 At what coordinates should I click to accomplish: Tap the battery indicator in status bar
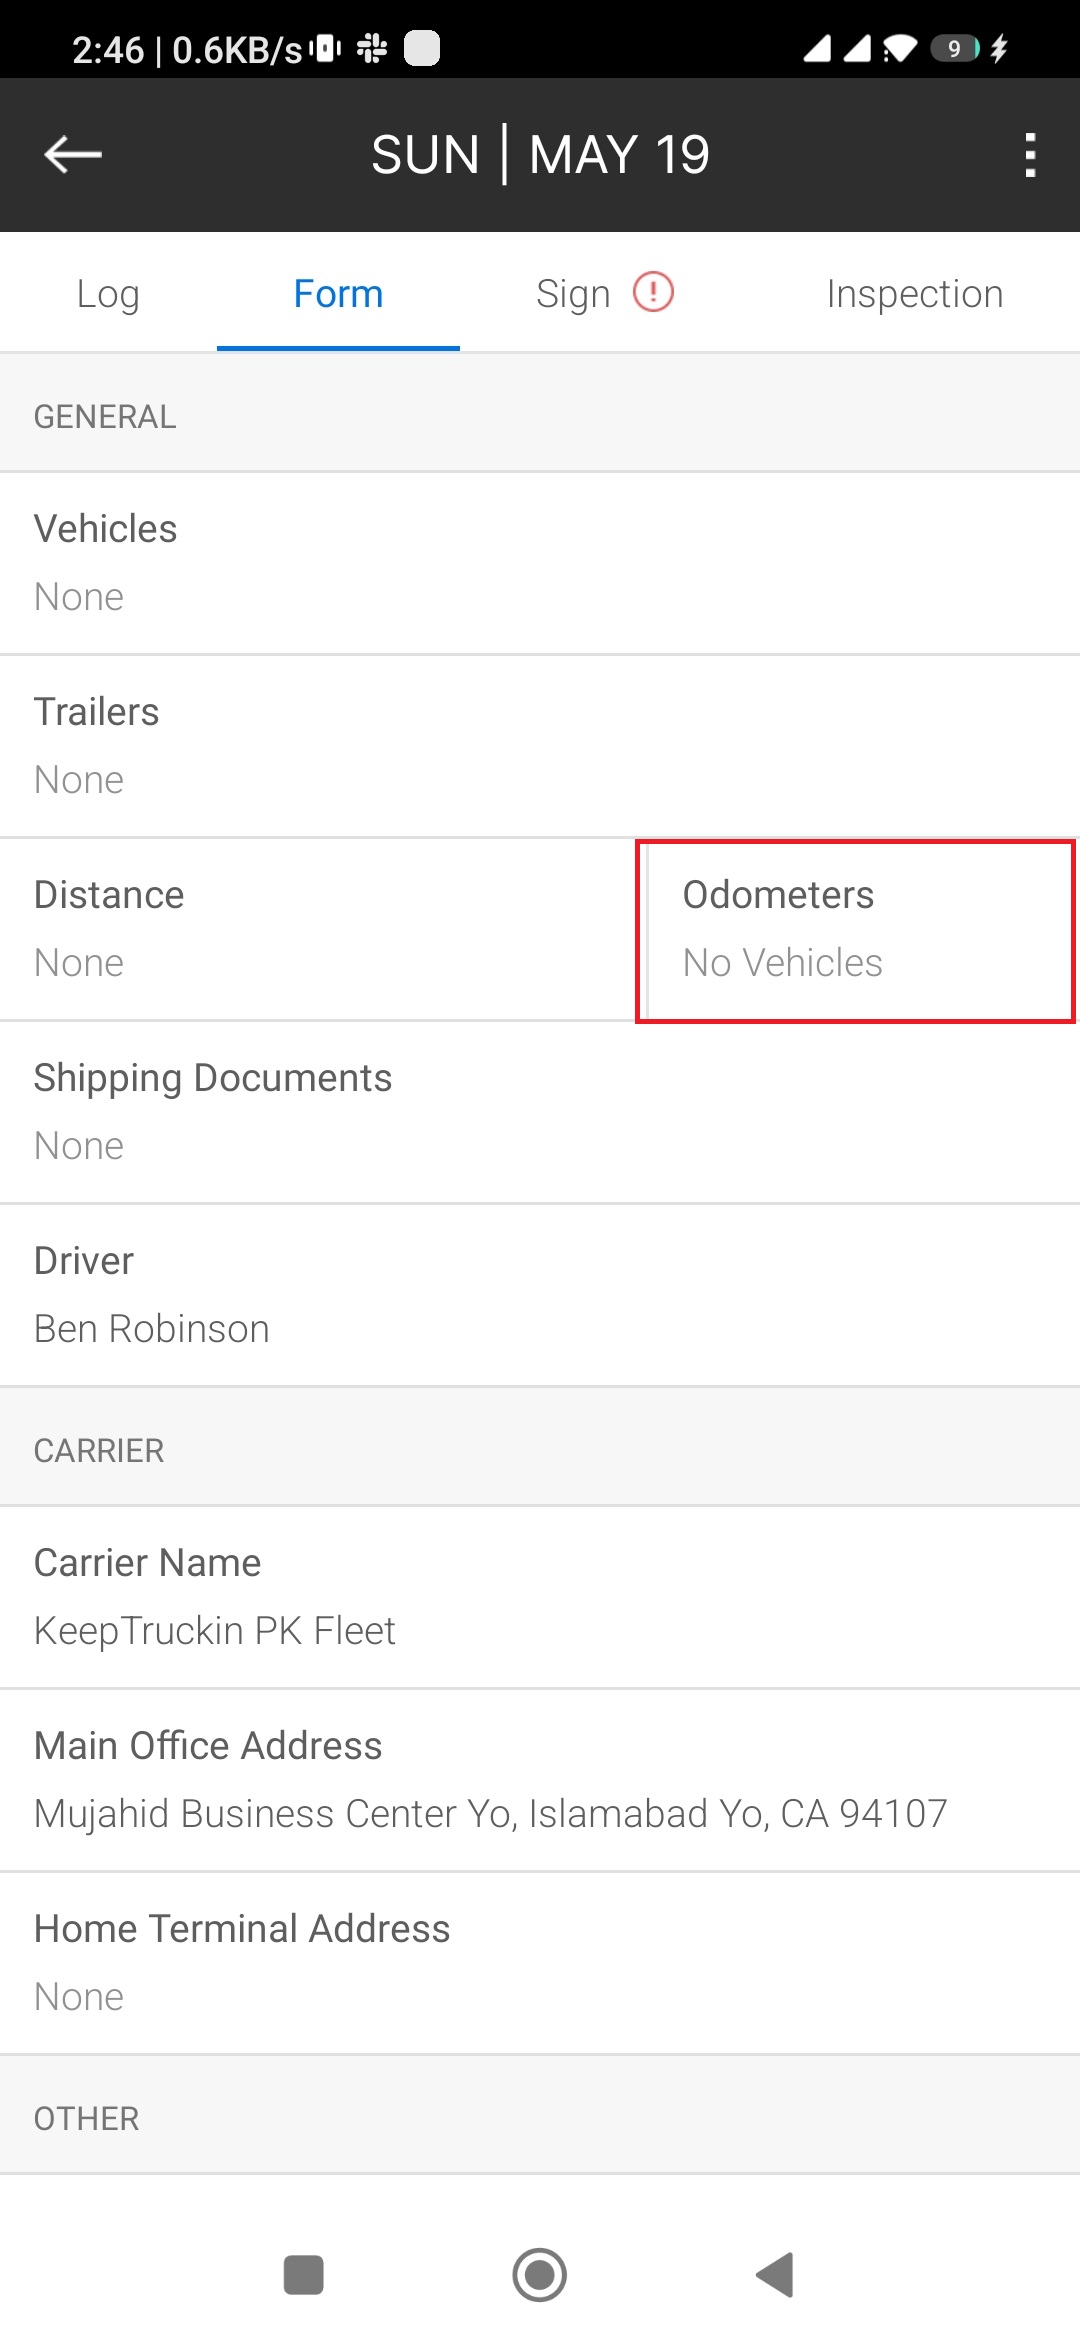click(x=955, y=48)
